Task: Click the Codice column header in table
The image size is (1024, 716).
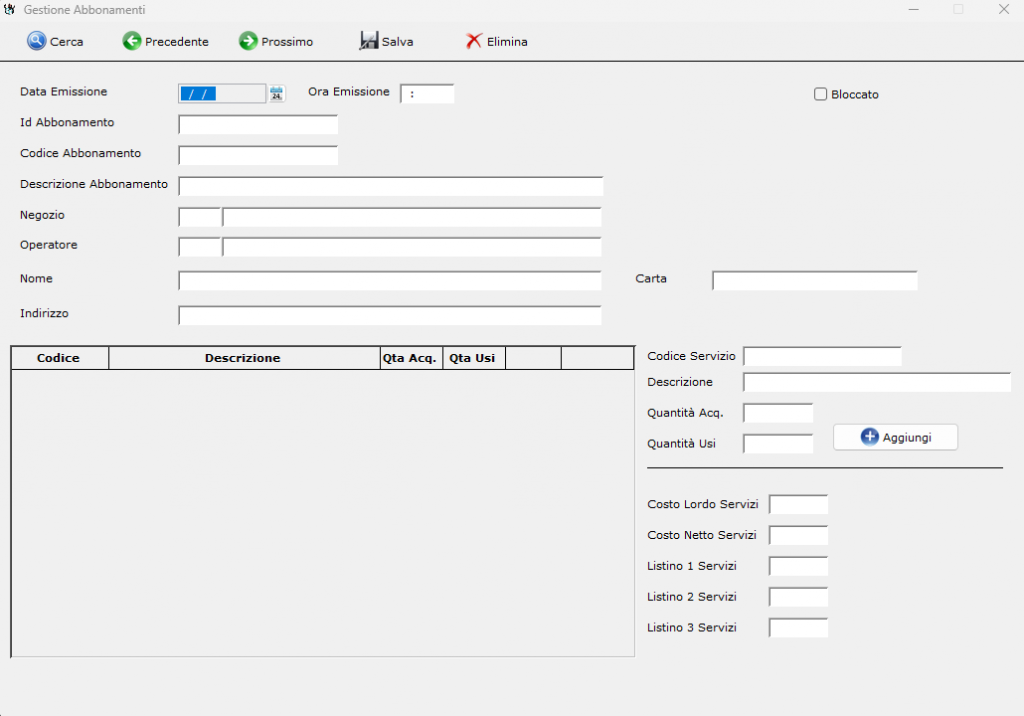Action: [x=59, y=358]
